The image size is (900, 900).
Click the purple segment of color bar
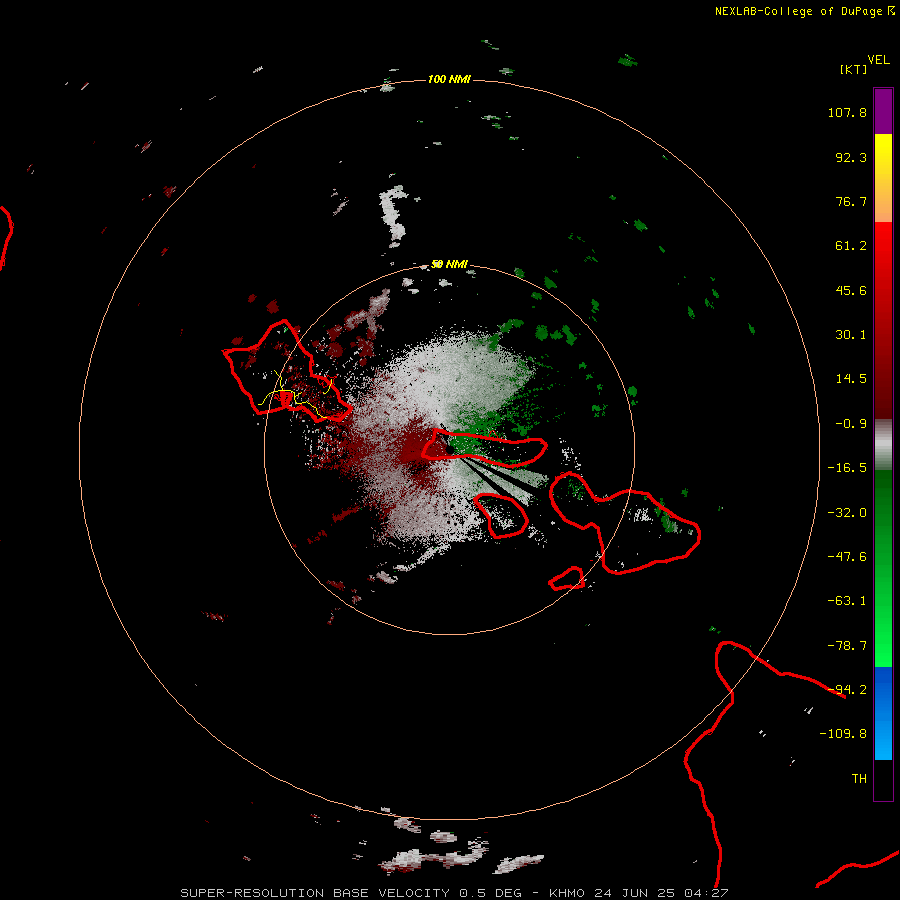[883, 111]
